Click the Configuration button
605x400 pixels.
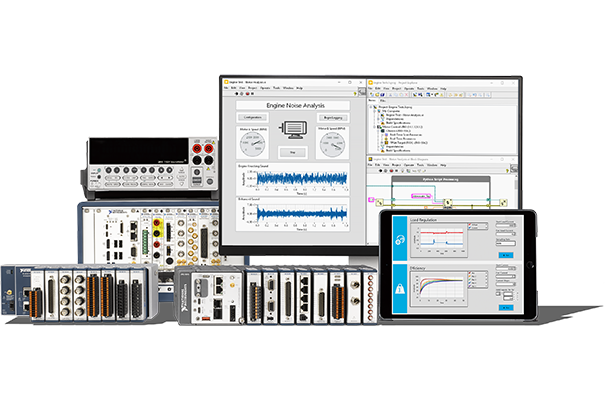253,117
